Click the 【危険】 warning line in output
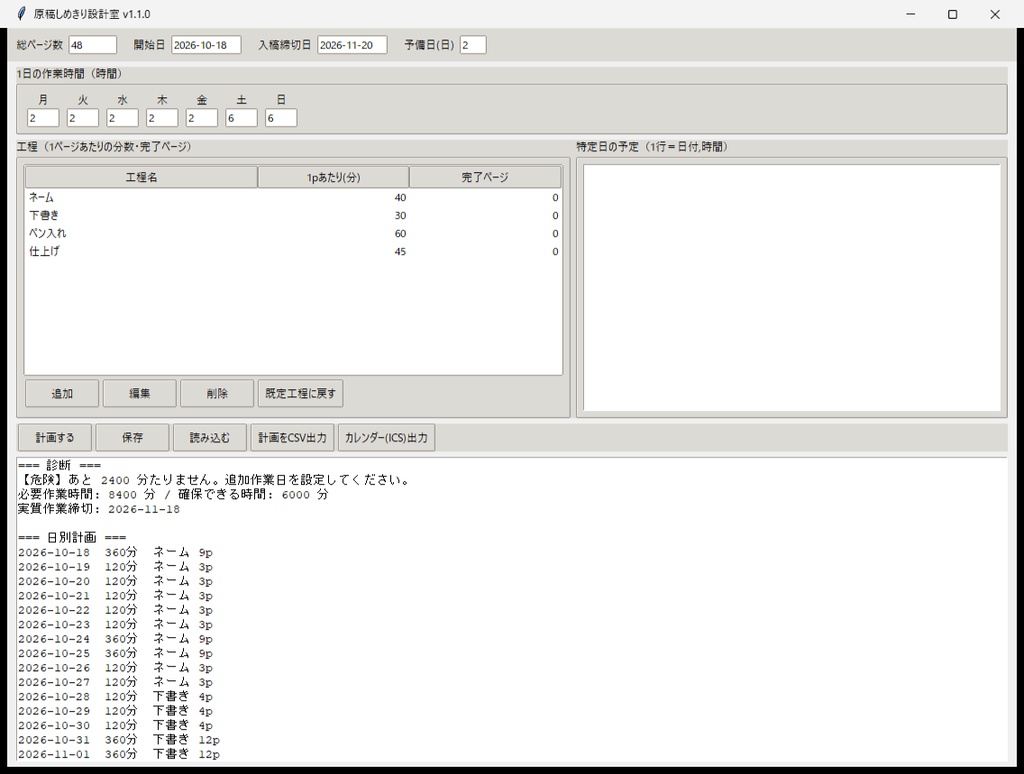Screen dimensions: 1024x774 pyautogui.click(x=215, y=480)
